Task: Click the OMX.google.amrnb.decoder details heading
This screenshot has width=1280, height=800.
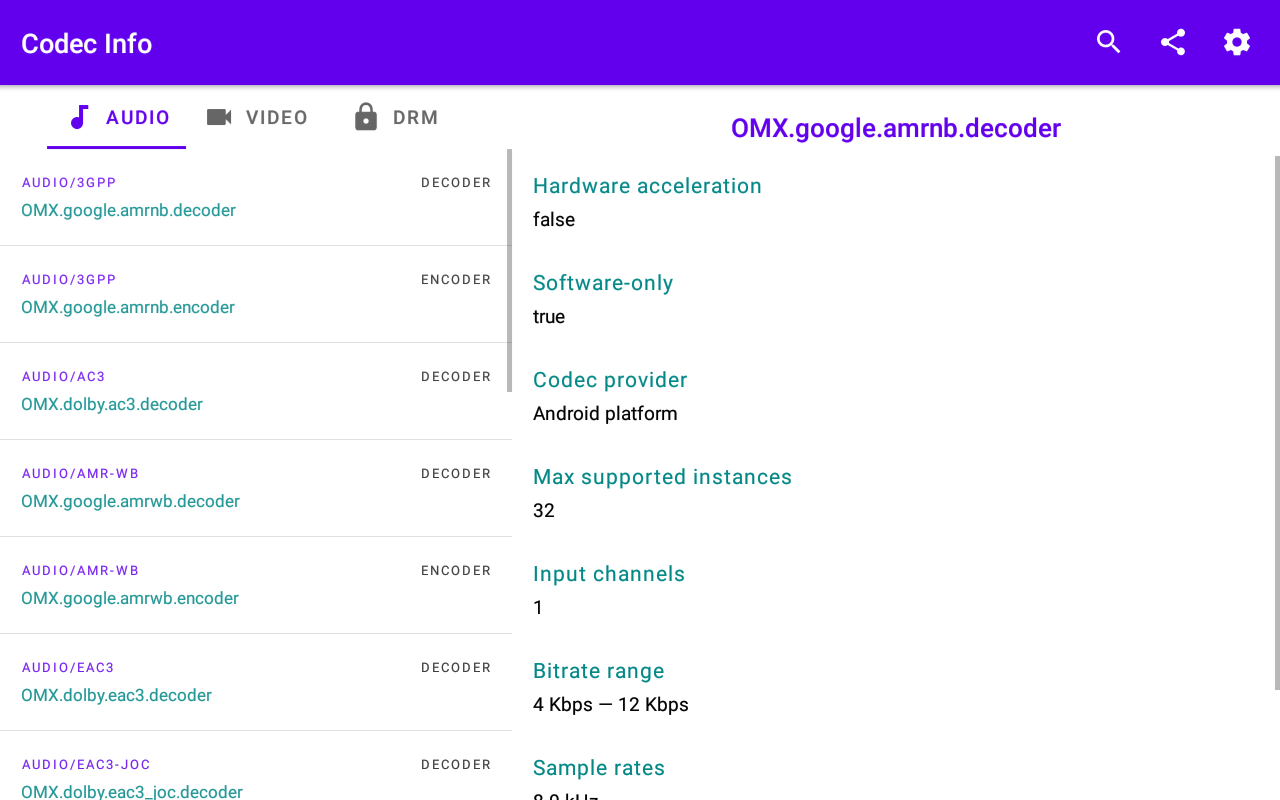Action: [x=895, y=128]
